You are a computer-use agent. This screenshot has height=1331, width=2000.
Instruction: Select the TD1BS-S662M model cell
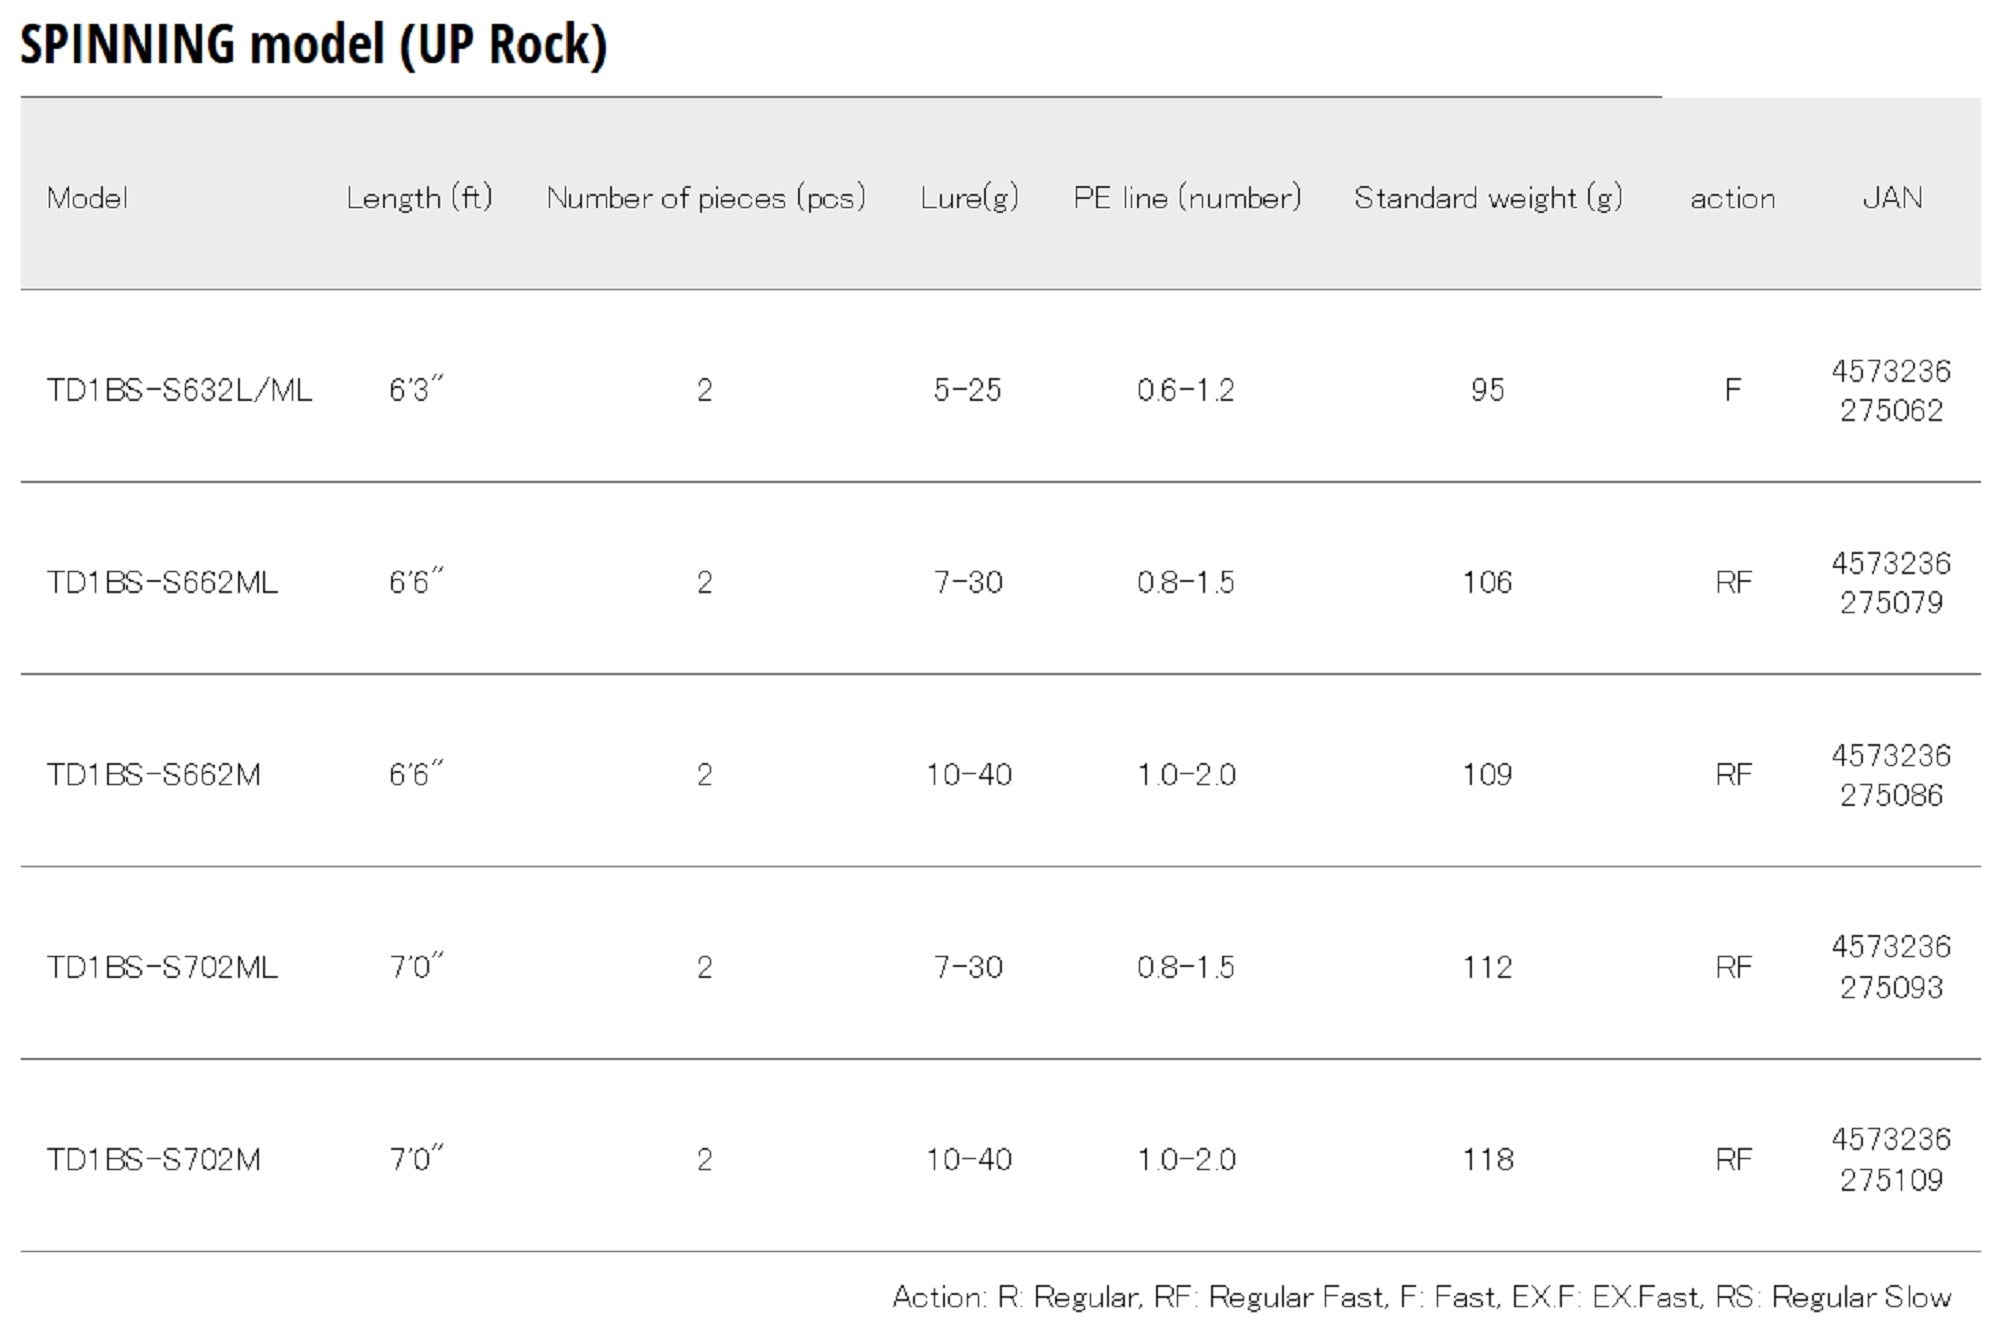click(x=153, y=775)
